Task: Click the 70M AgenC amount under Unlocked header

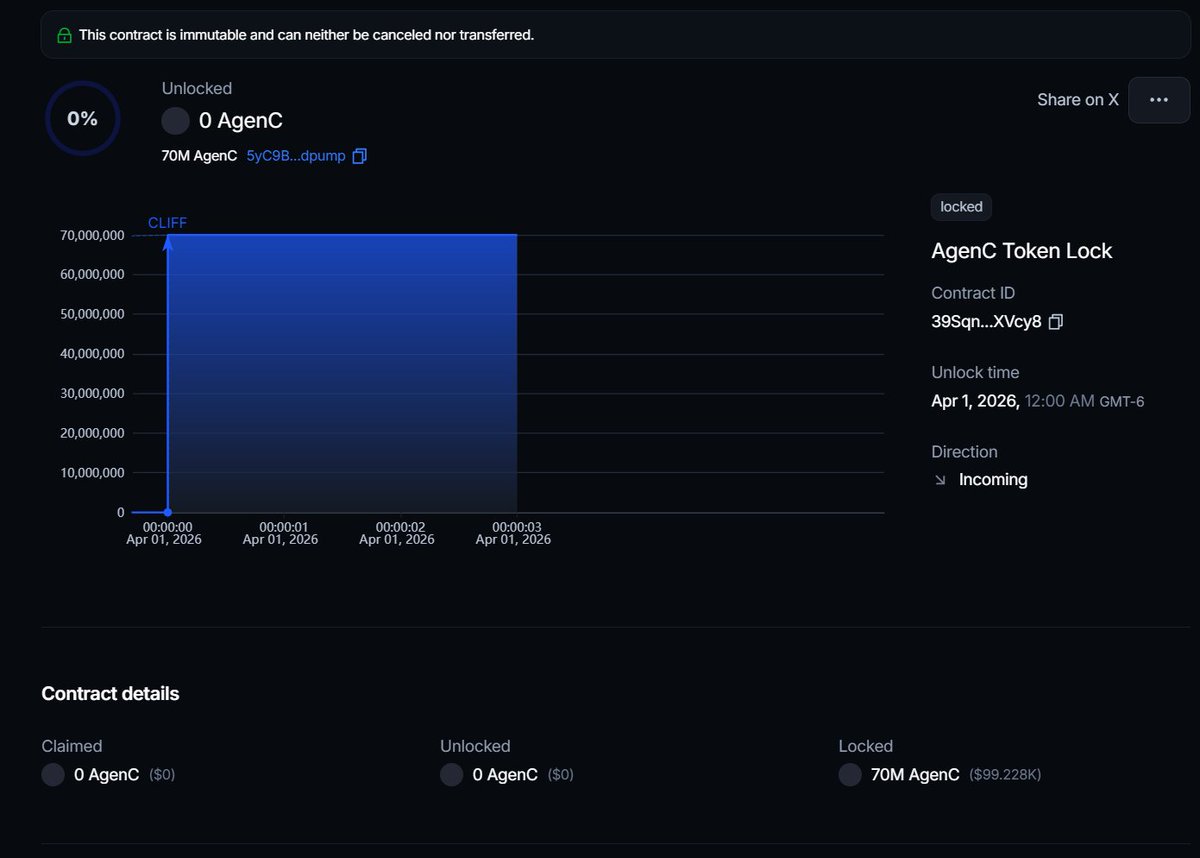Action: coord(199,156)
